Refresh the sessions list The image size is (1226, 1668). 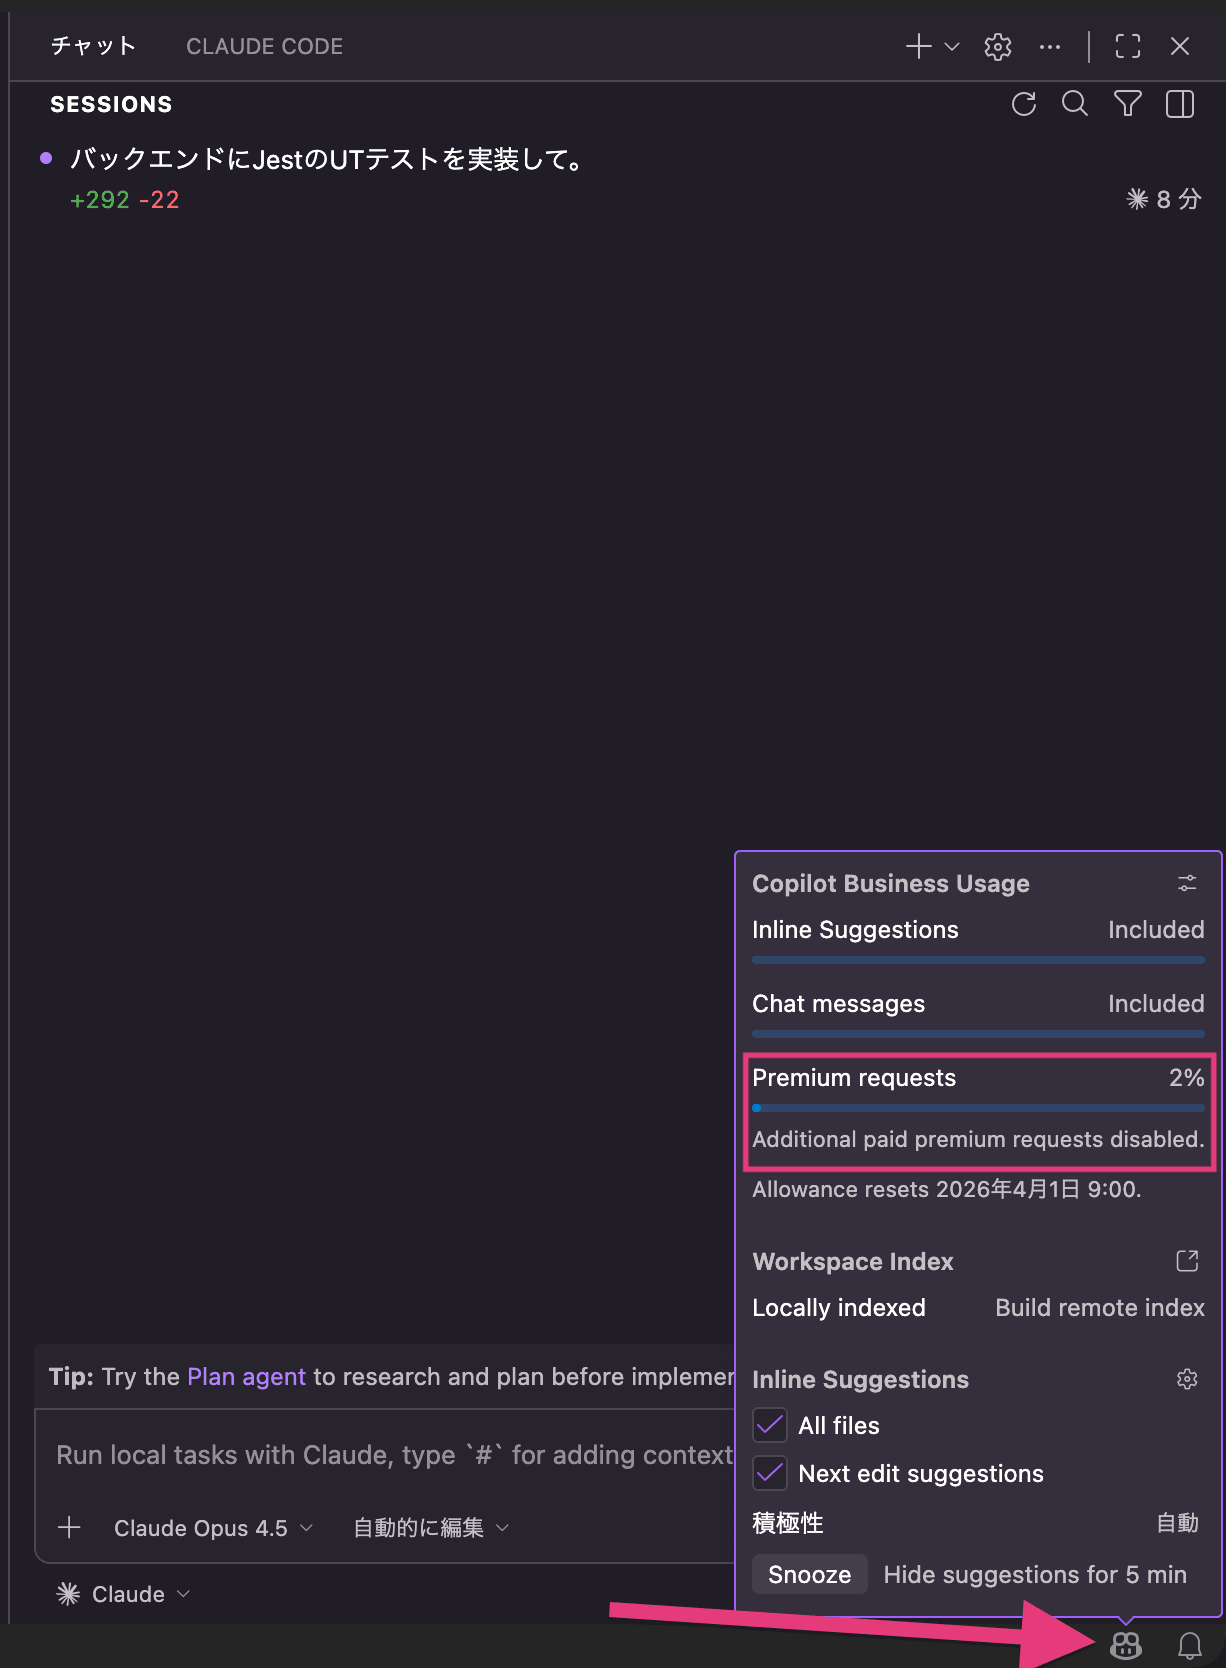1024,104
